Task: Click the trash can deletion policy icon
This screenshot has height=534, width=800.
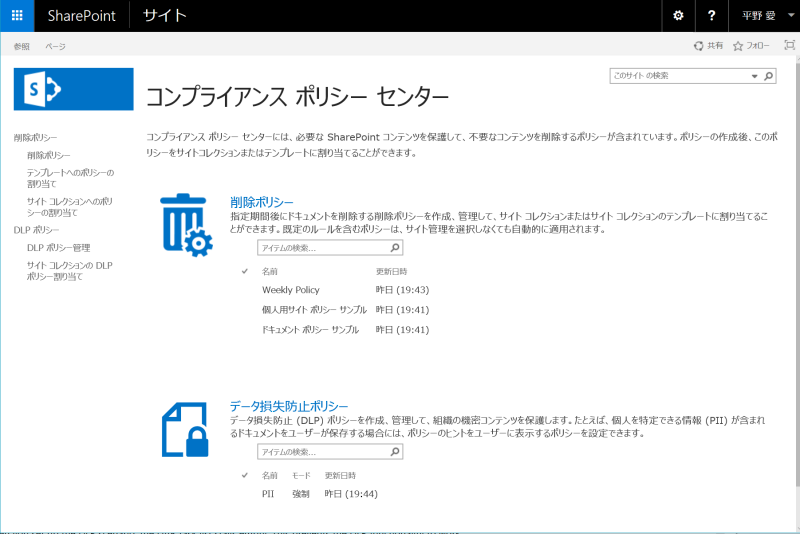Action: [186, 225]
